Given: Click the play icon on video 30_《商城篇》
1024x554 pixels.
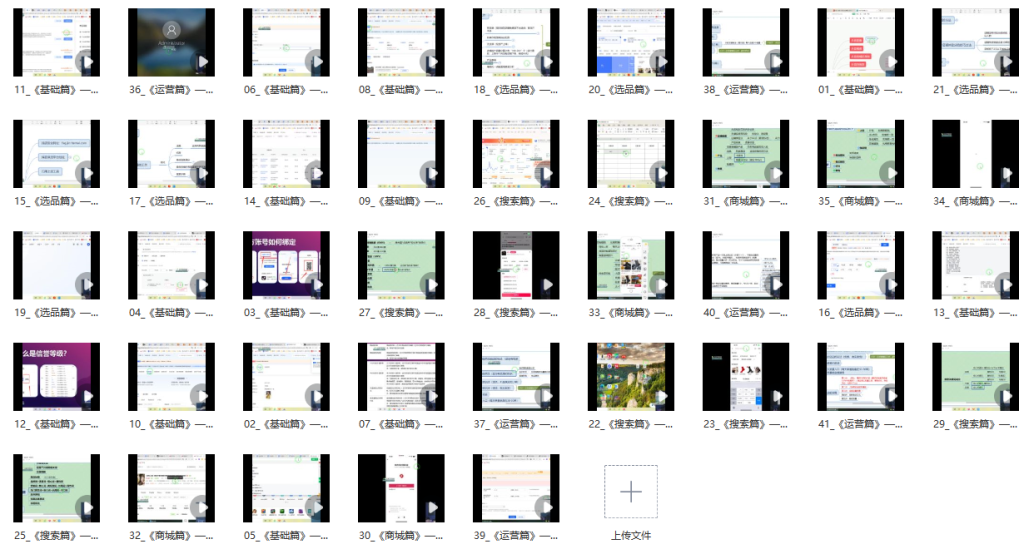Looking at the screenshot, I should (432, 508).
